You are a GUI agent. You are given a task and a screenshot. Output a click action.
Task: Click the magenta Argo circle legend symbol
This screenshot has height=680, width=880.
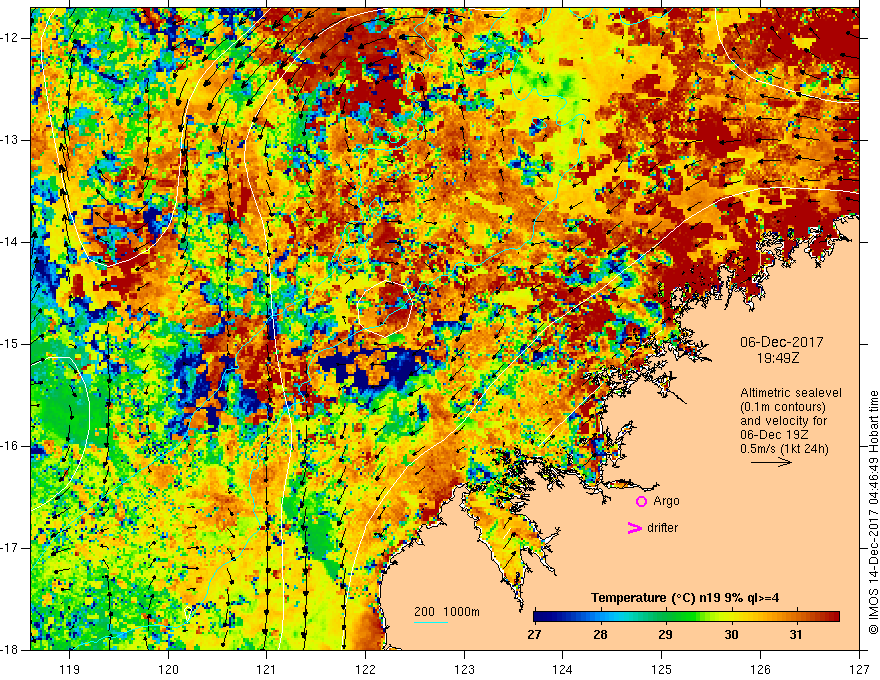[641, 502]
